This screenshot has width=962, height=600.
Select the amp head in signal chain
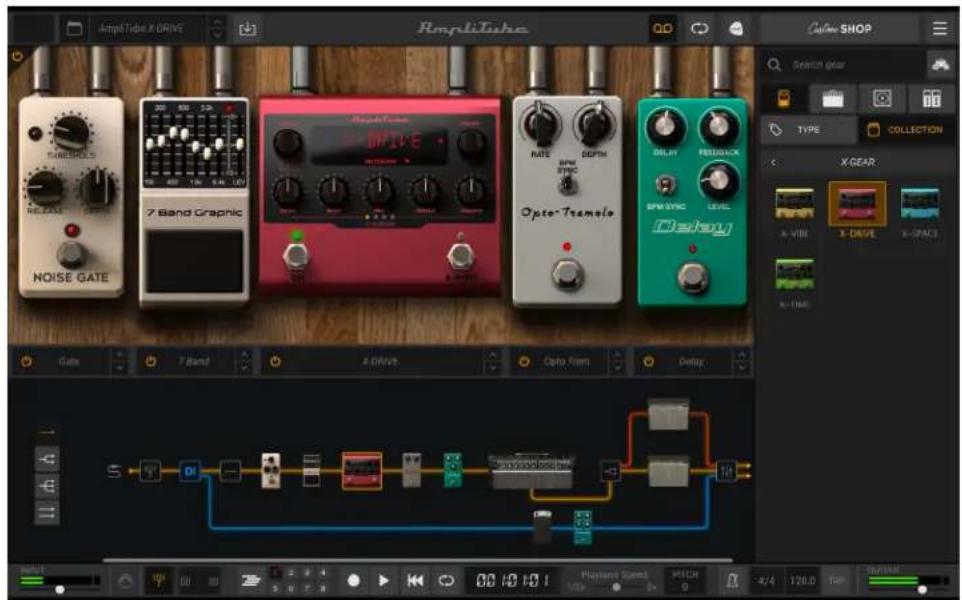pos(531,471)
